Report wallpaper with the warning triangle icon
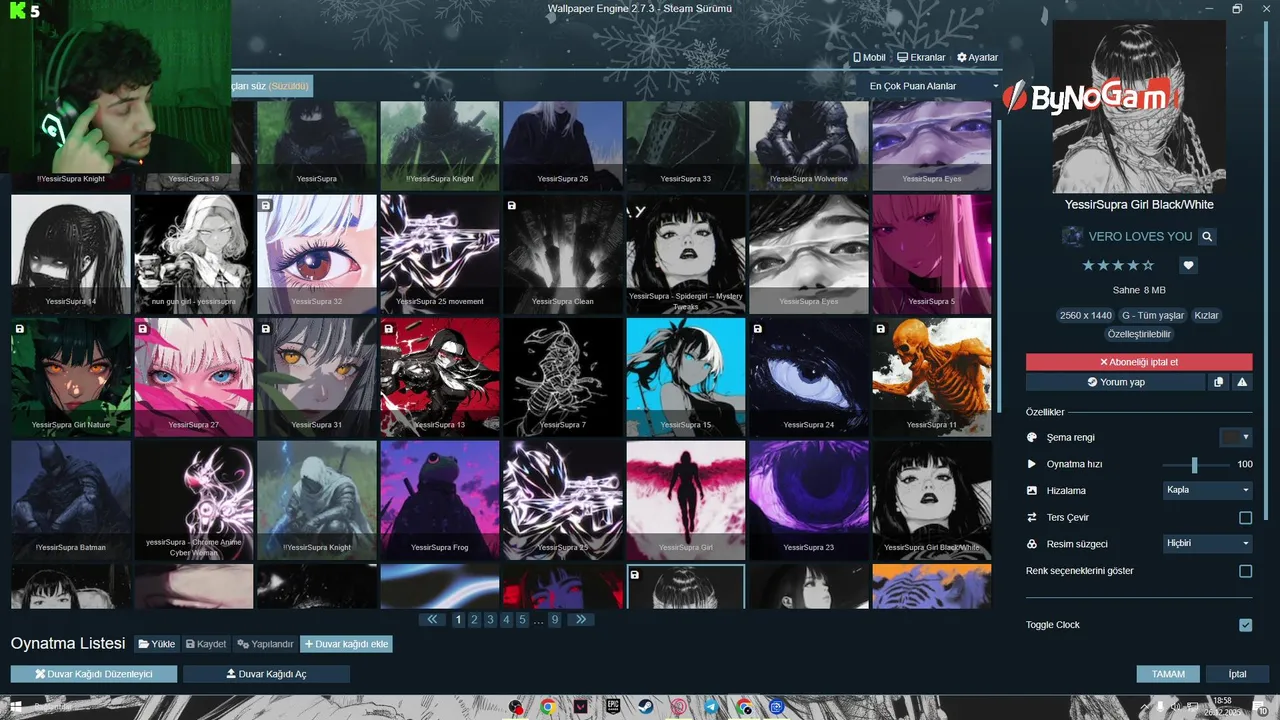The image size is (1280, 720). point(1242,382)
